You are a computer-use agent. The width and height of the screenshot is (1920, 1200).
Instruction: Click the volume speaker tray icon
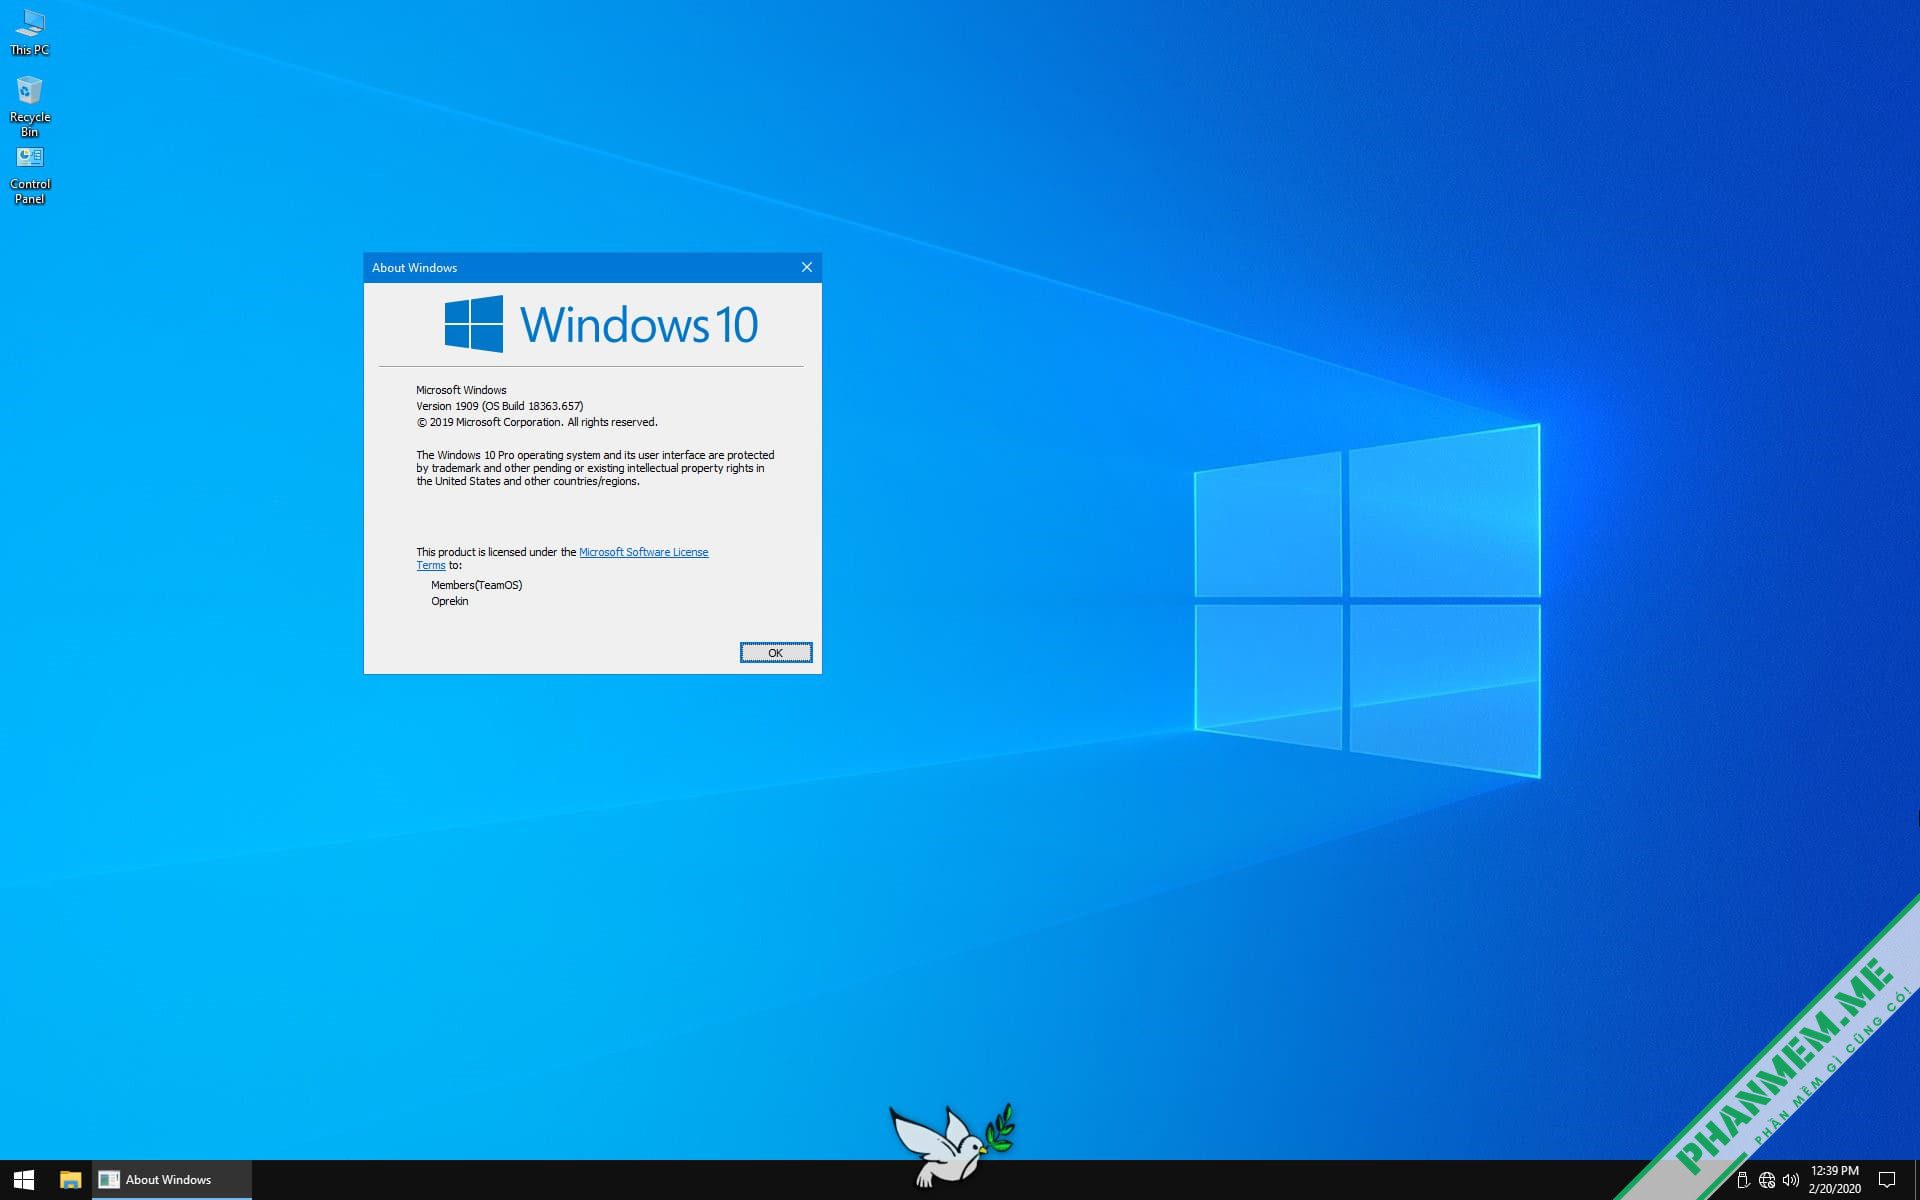click(x=1791, y=1180)
